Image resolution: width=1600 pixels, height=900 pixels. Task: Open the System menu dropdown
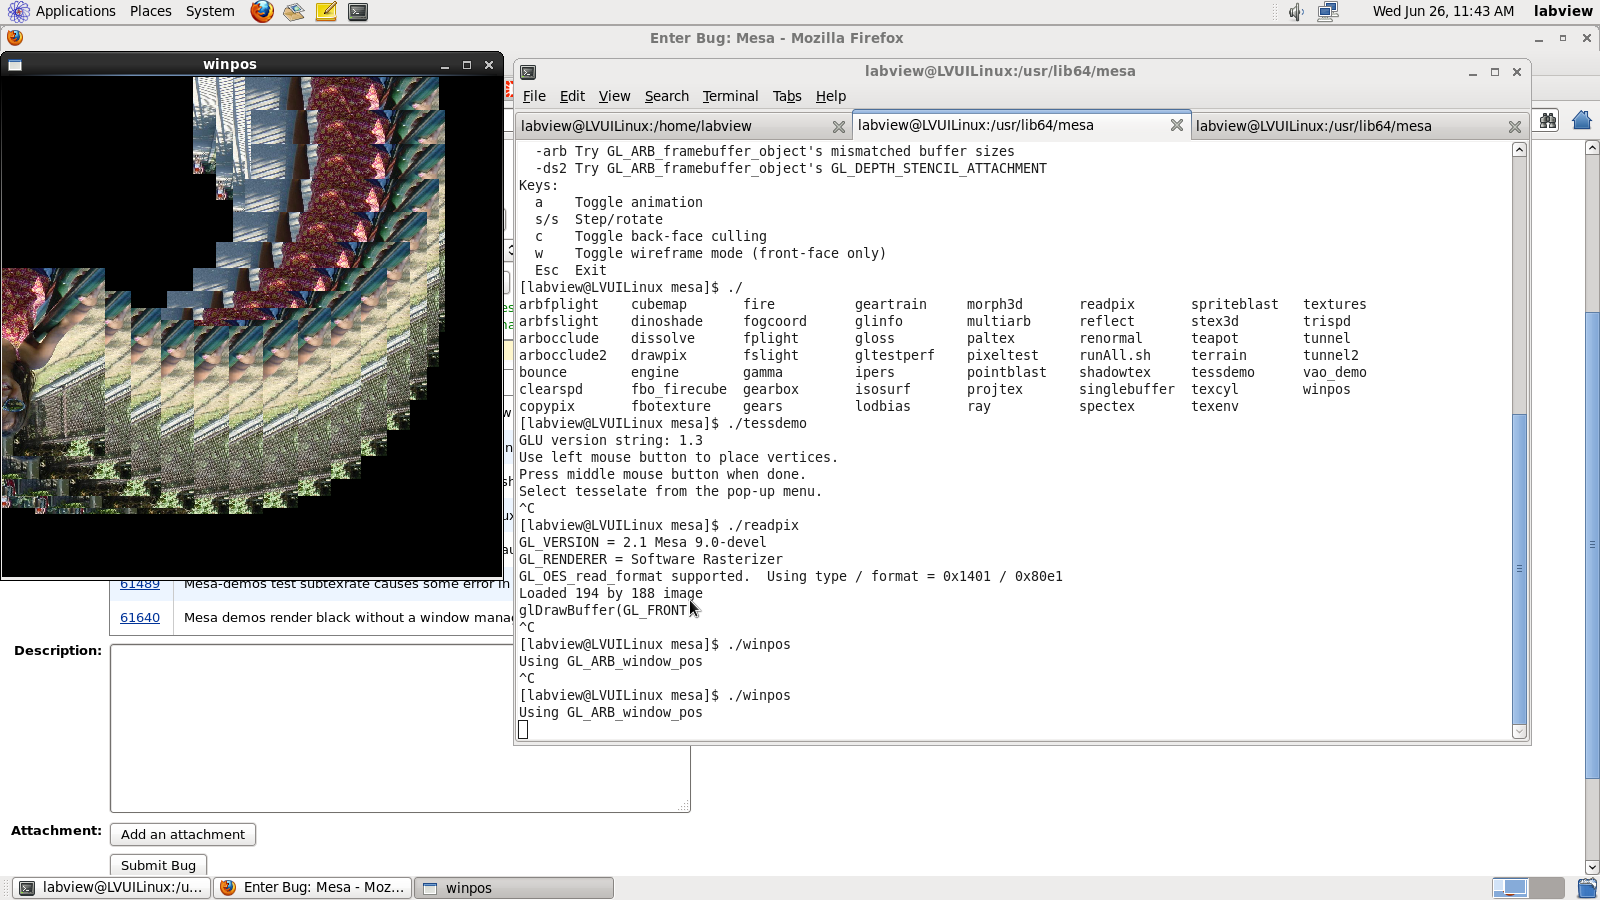click(x=210, y=11)
